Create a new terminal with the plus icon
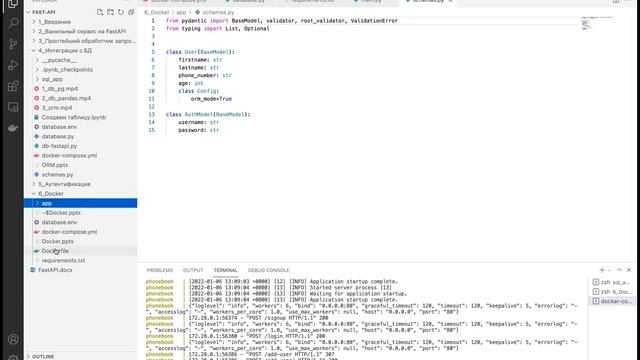 602,270
